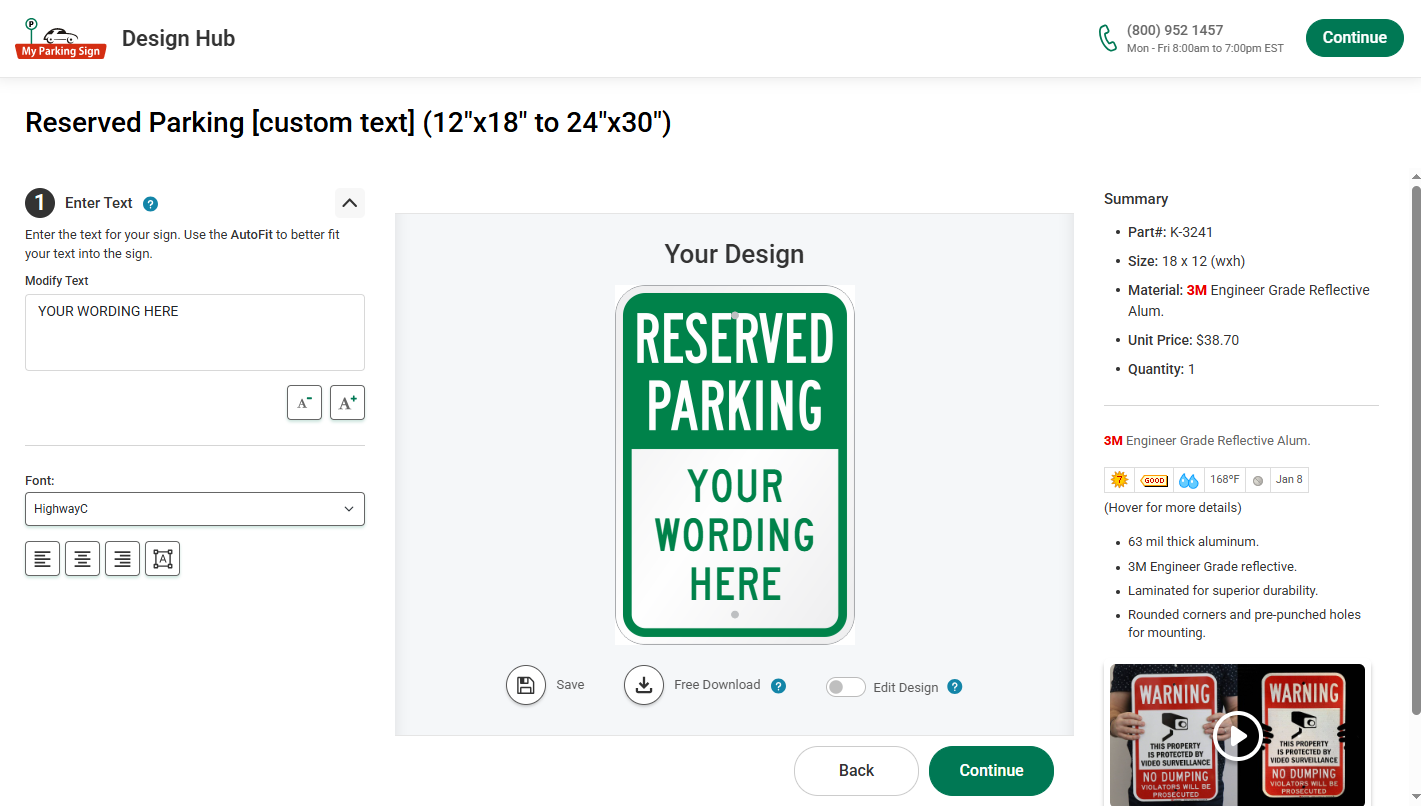Right-align the sign wording
This screenshot has width=1421, height=806.
(122, 558)
